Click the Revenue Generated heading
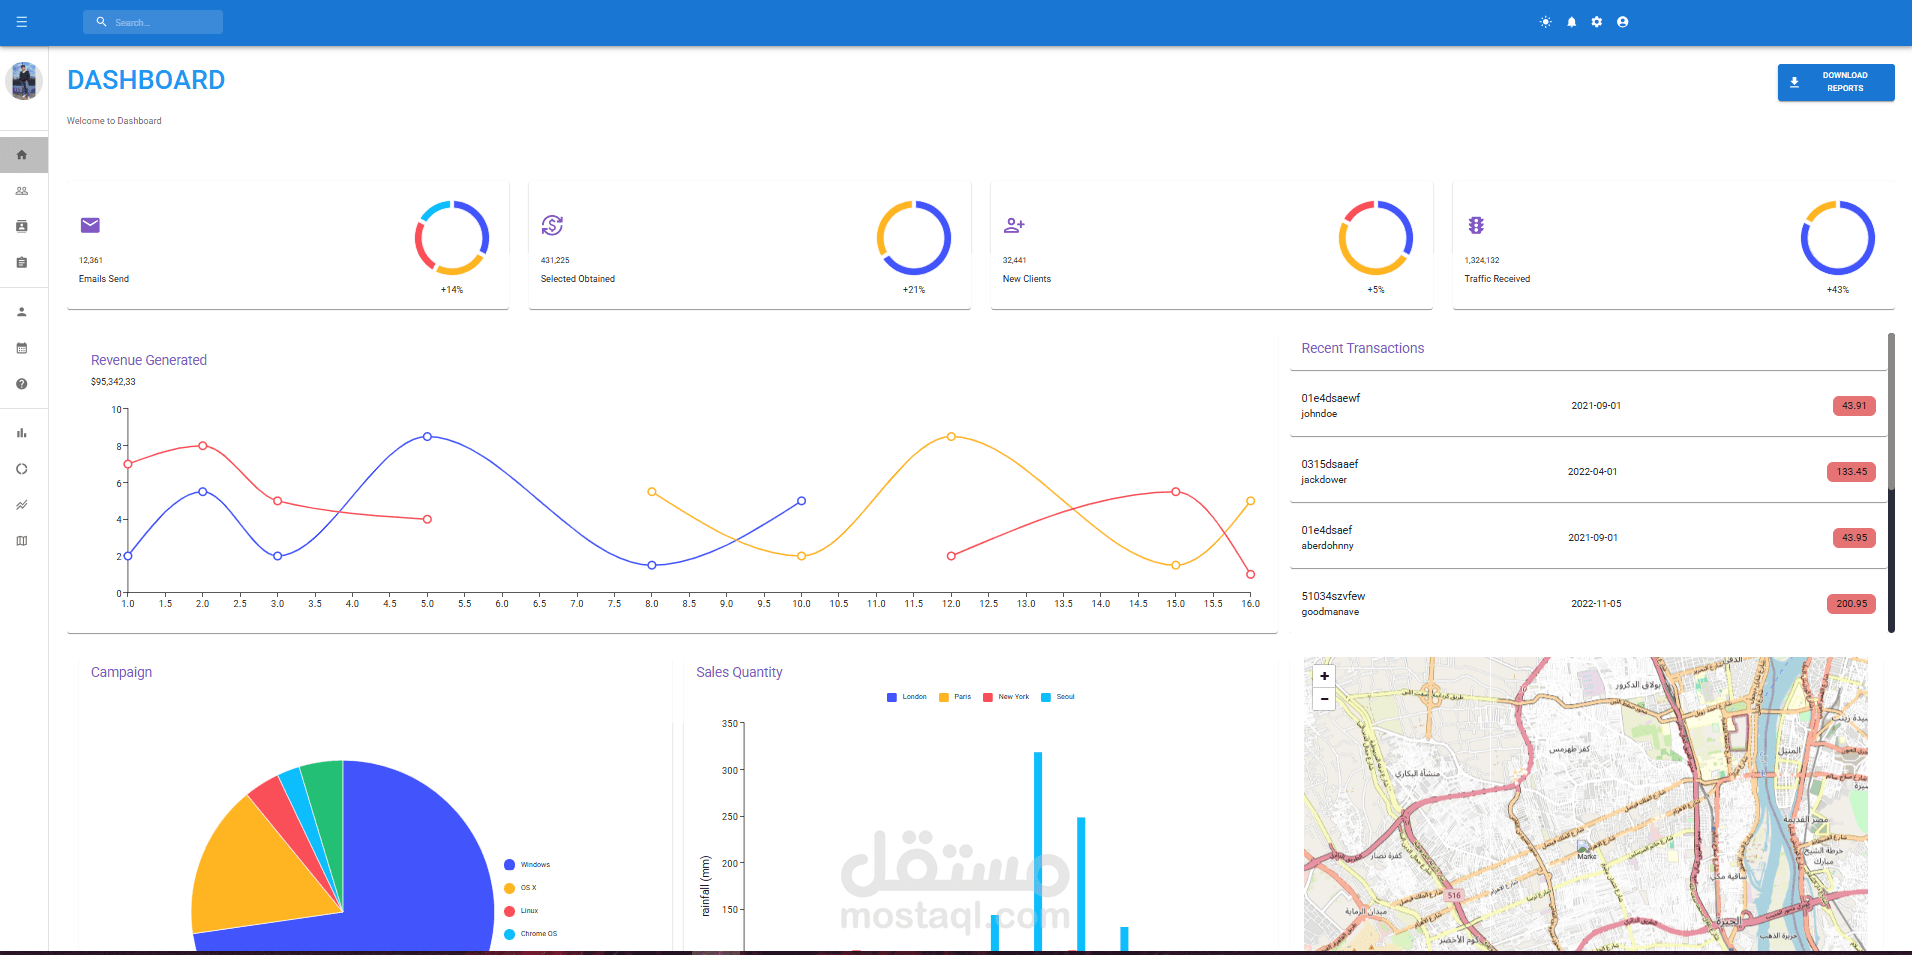Screen dimensions: 1912x955 coord(149,360)
